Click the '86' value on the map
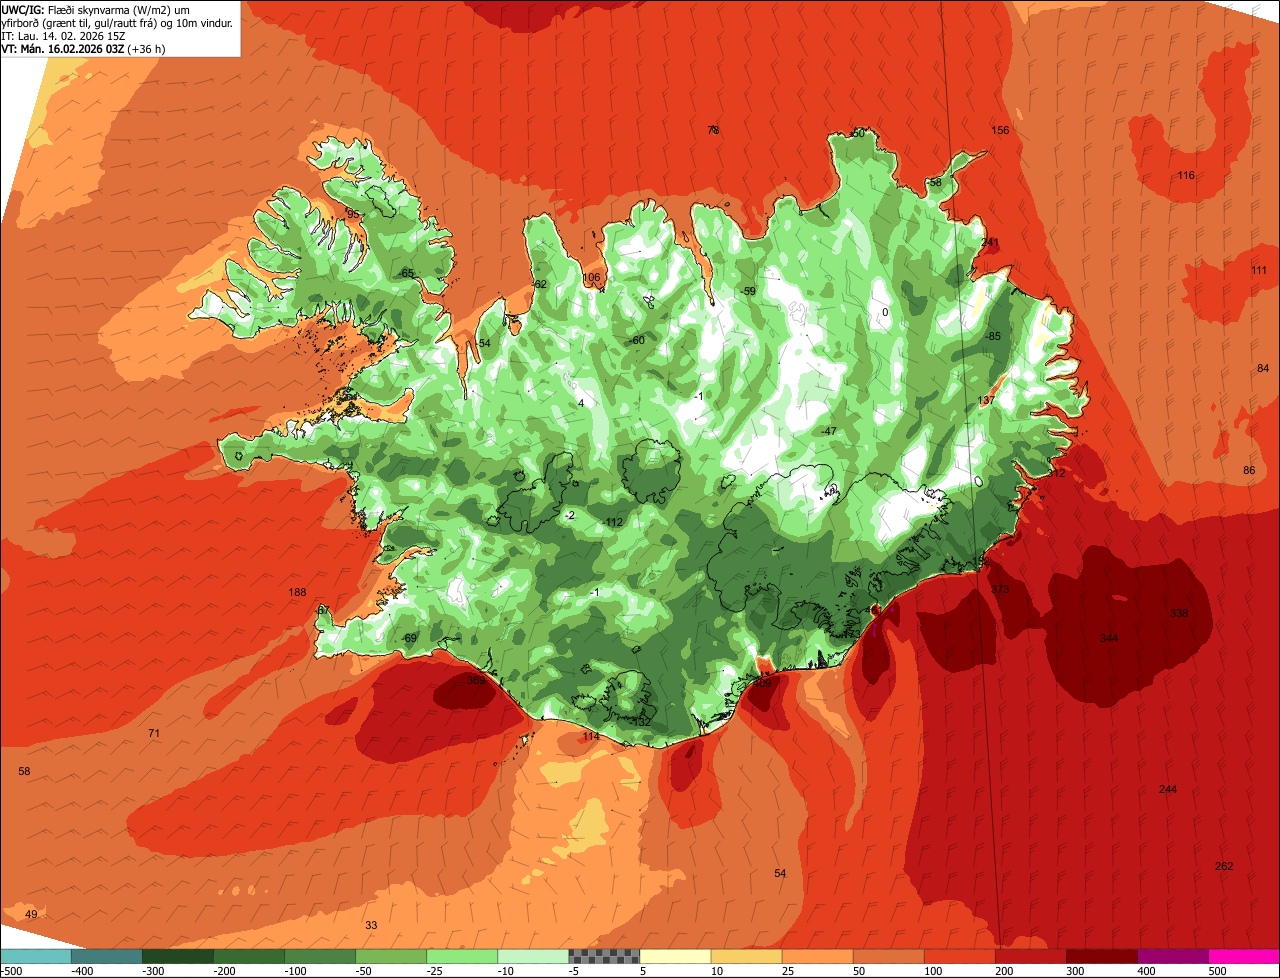The image size is (1280, 978). click(x=1249, y=470)
